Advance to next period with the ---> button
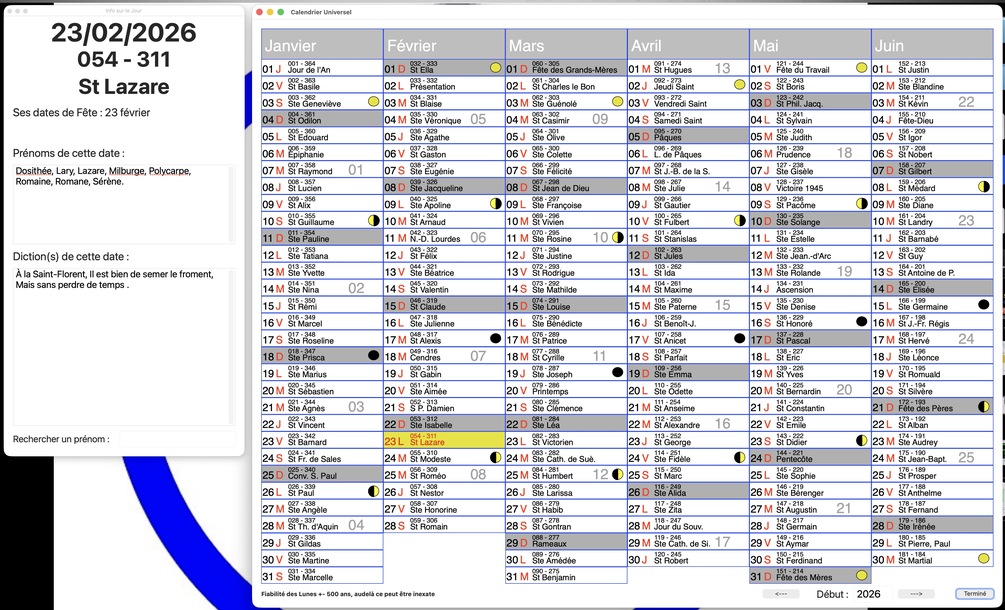 tap(916, 594)
